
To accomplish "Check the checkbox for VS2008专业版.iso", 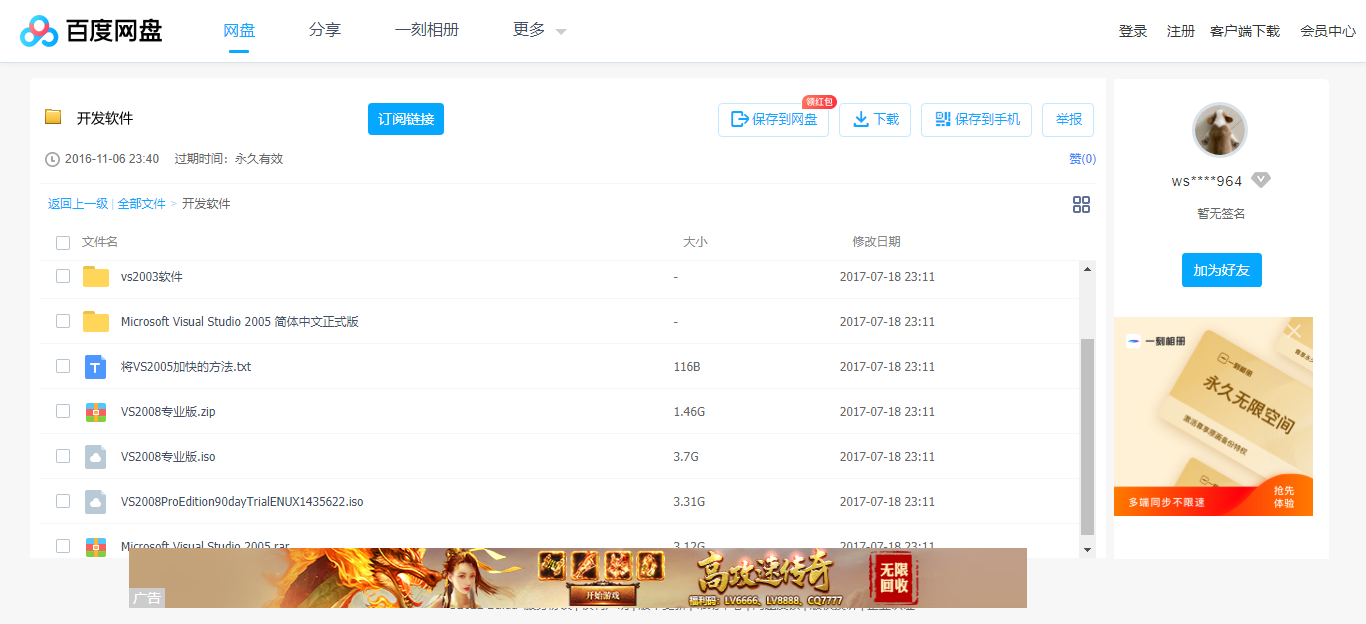I will pos(63,456).
